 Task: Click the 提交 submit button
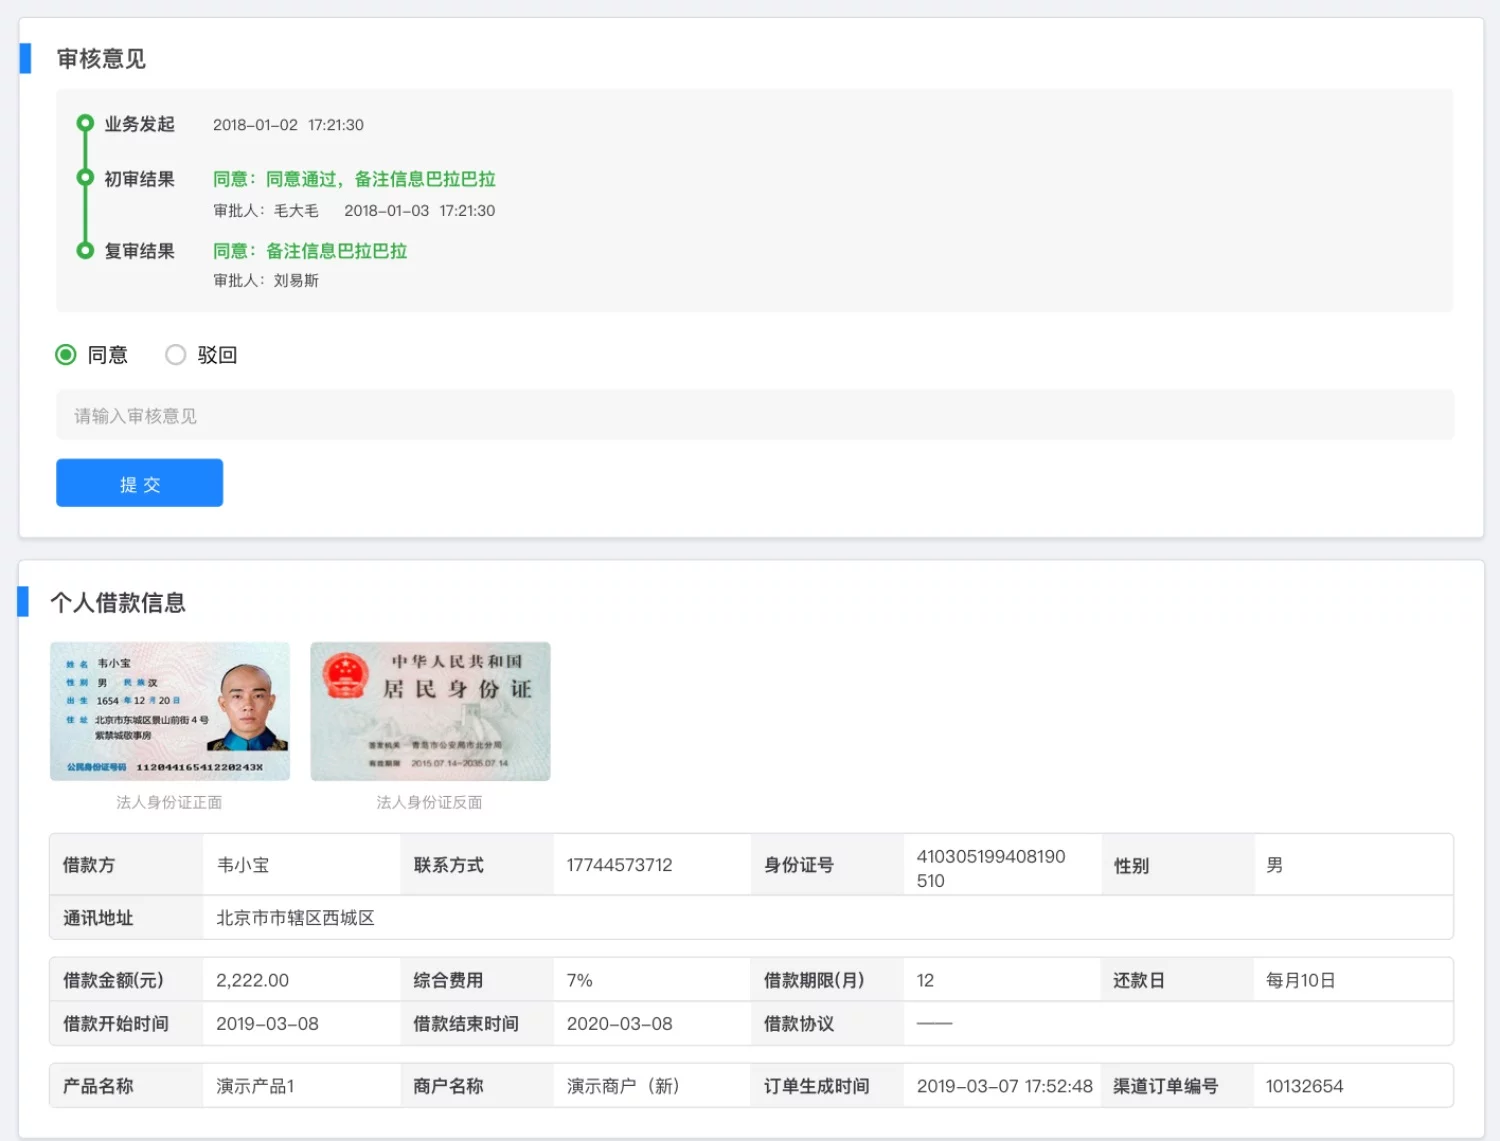pyautogui.click(x=139, y=483)
